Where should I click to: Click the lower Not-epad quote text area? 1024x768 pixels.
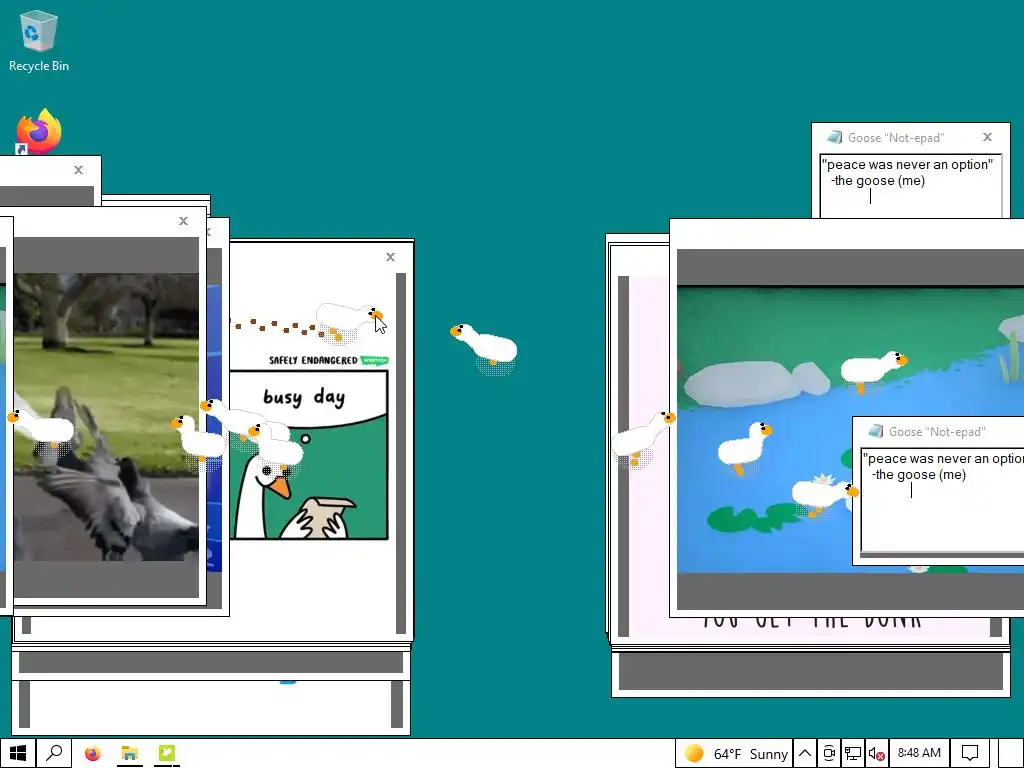pos(942,500)
